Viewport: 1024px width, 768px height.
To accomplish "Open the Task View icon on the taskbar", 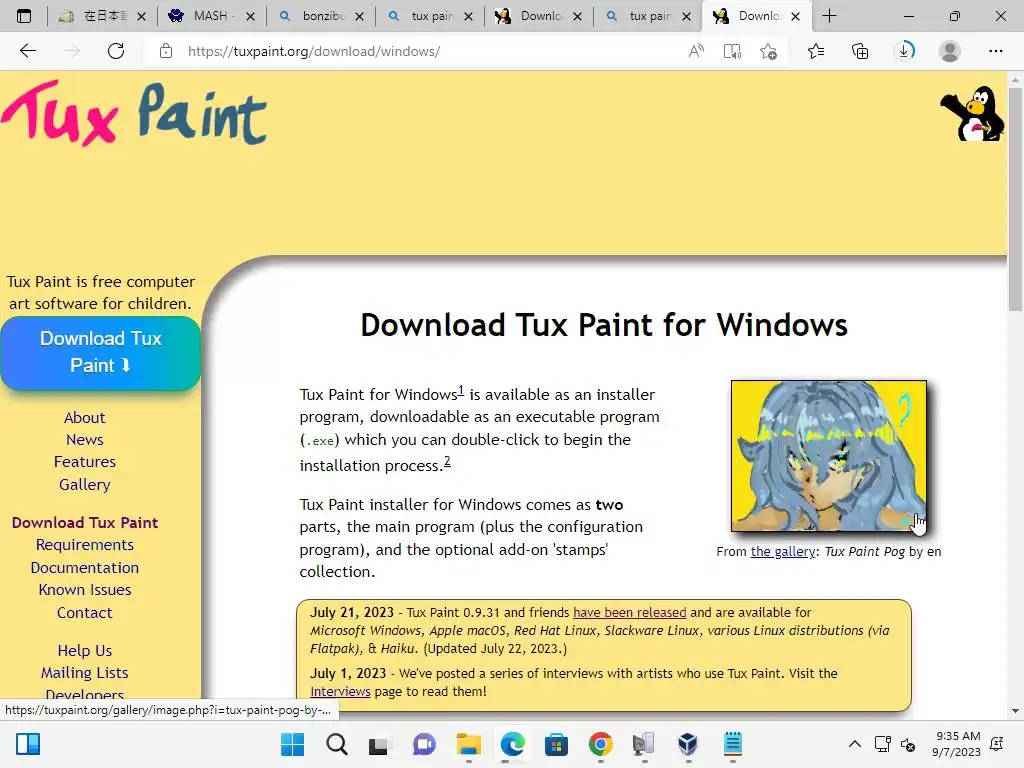I will pos(379,744).
